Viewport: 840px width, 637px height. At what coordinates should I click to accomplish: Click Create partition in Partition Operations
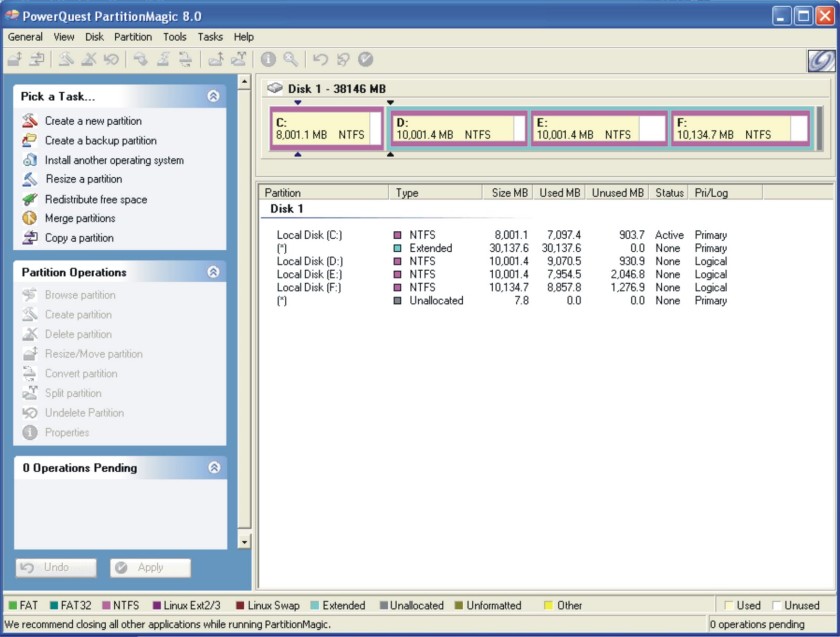(x=78, y=314)
